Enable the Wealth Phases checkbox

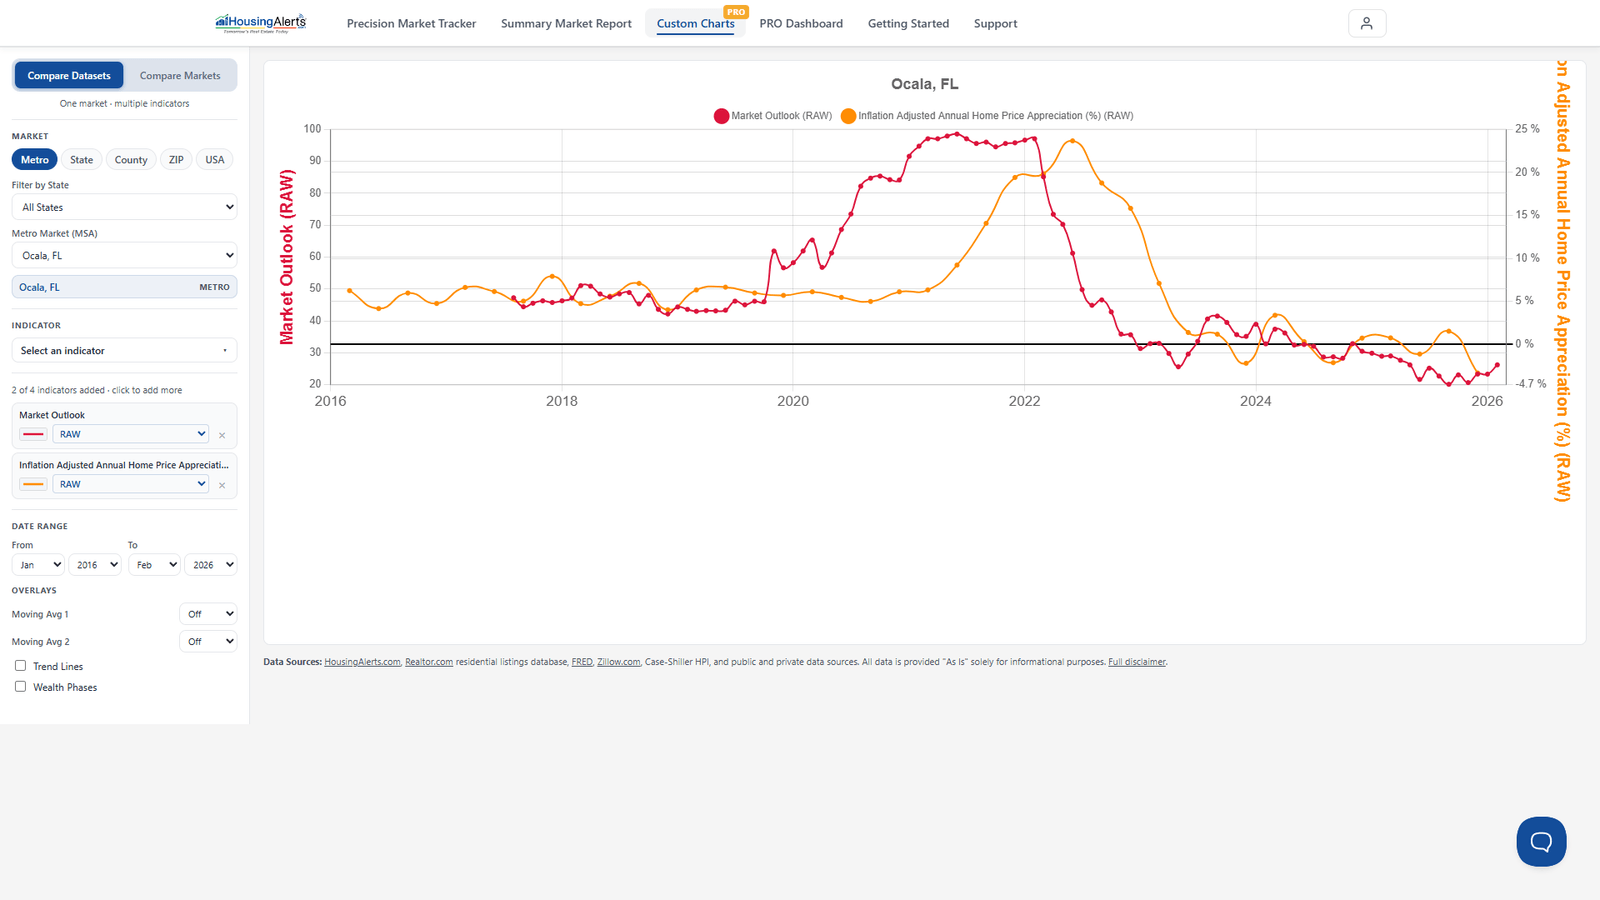click(x=20, y=687)
